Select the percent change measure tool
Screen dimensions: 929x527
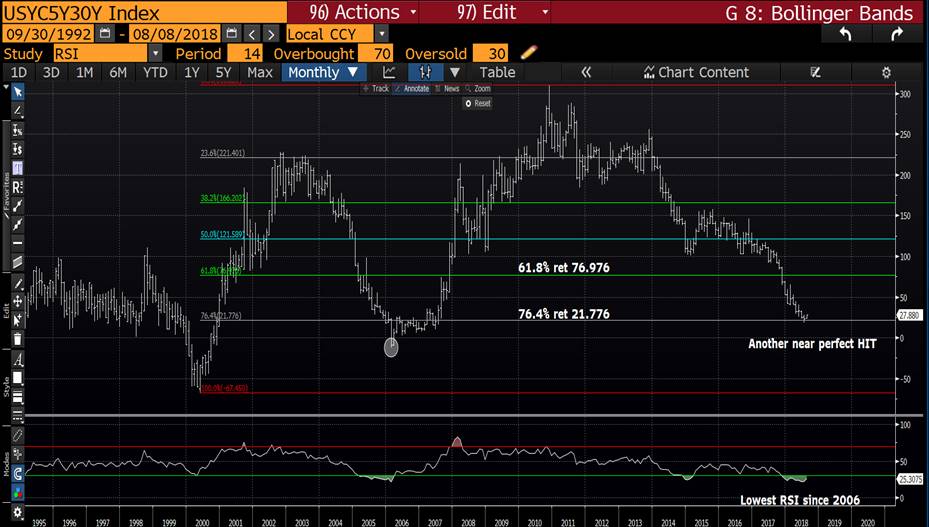(x=18, y=130)
